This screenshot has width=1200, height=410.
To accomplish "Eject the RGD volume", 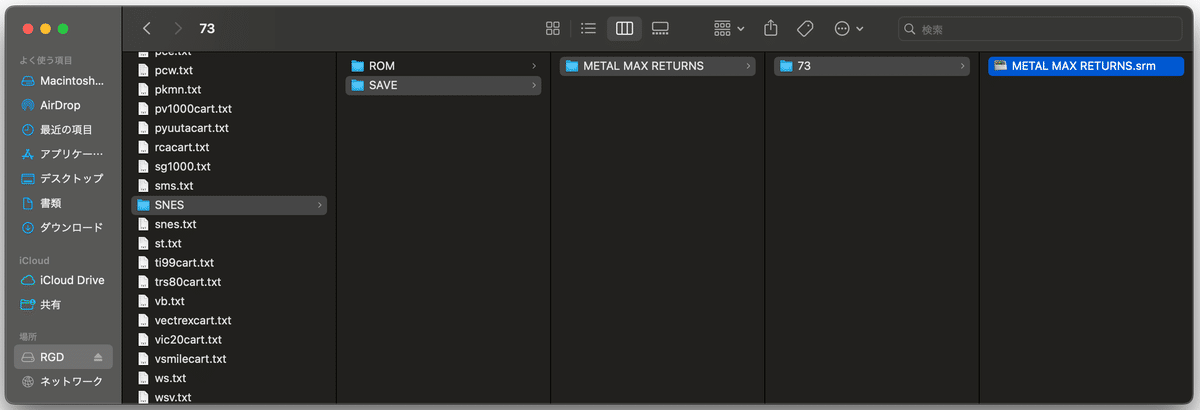I will [98, 357].
